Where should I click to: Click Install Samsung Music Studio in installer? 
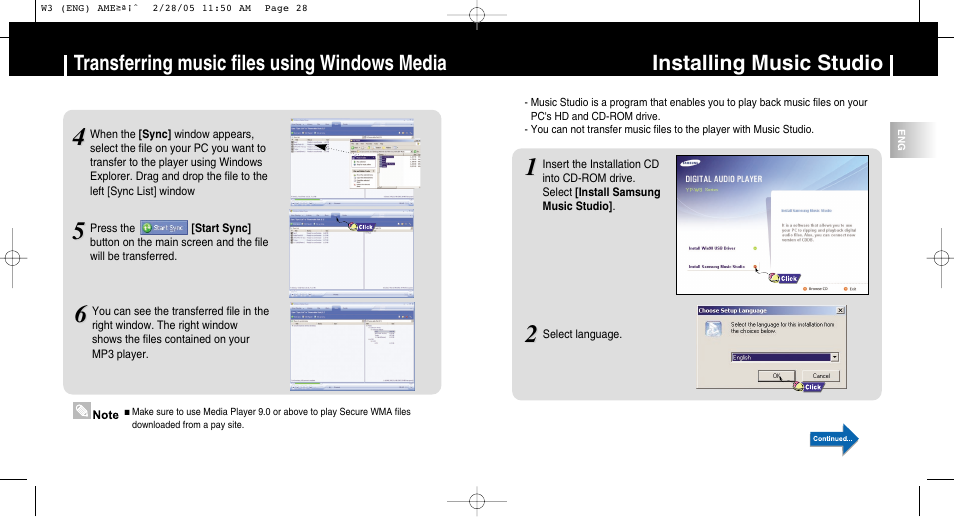[x=716, y=266]
